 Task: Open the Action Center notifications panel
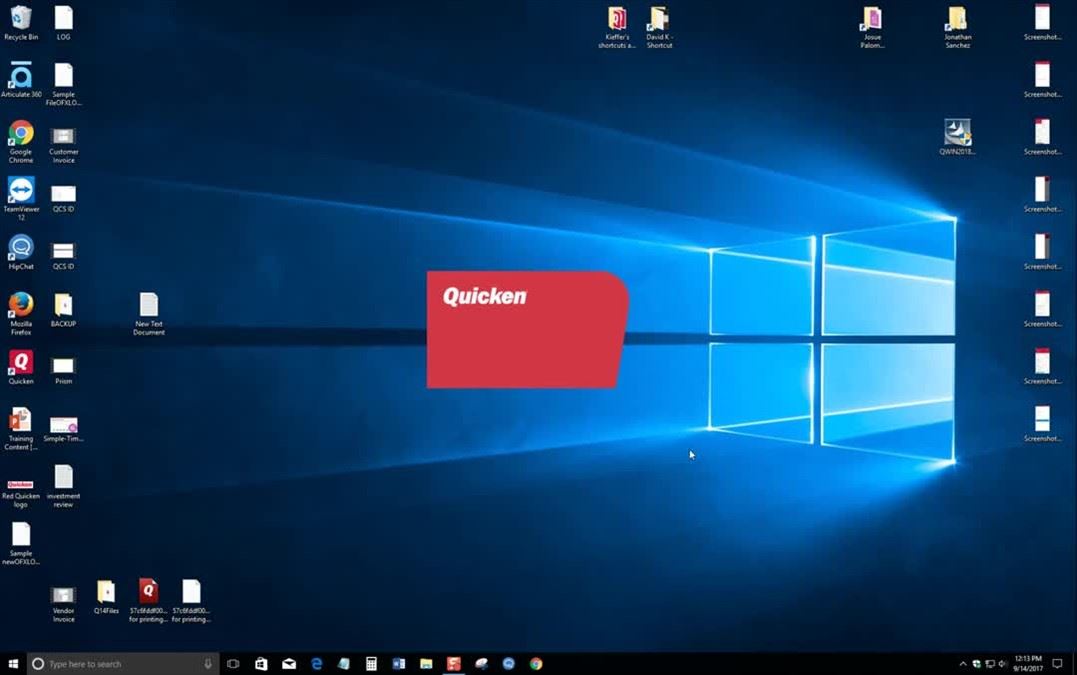1057,663
